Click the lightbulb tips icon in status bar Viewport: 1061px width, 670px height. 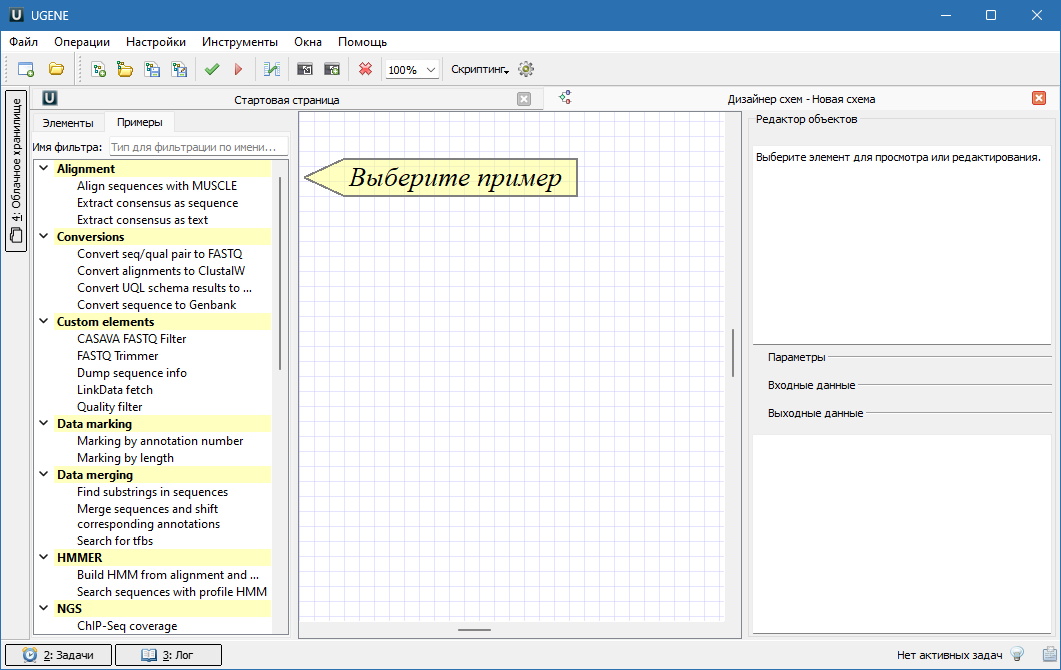pyautogui.click(x=1016, y=654)
